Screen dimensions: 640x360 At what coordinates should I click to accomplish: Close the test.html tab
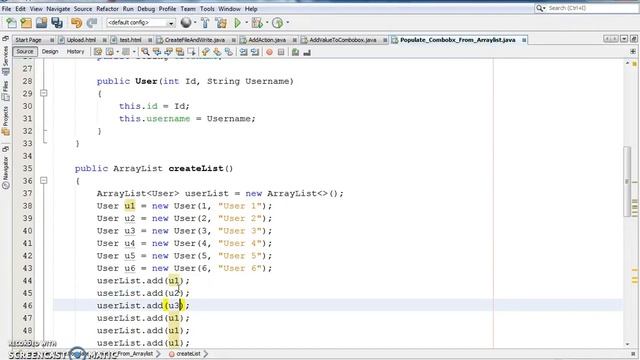click(150, 40)
